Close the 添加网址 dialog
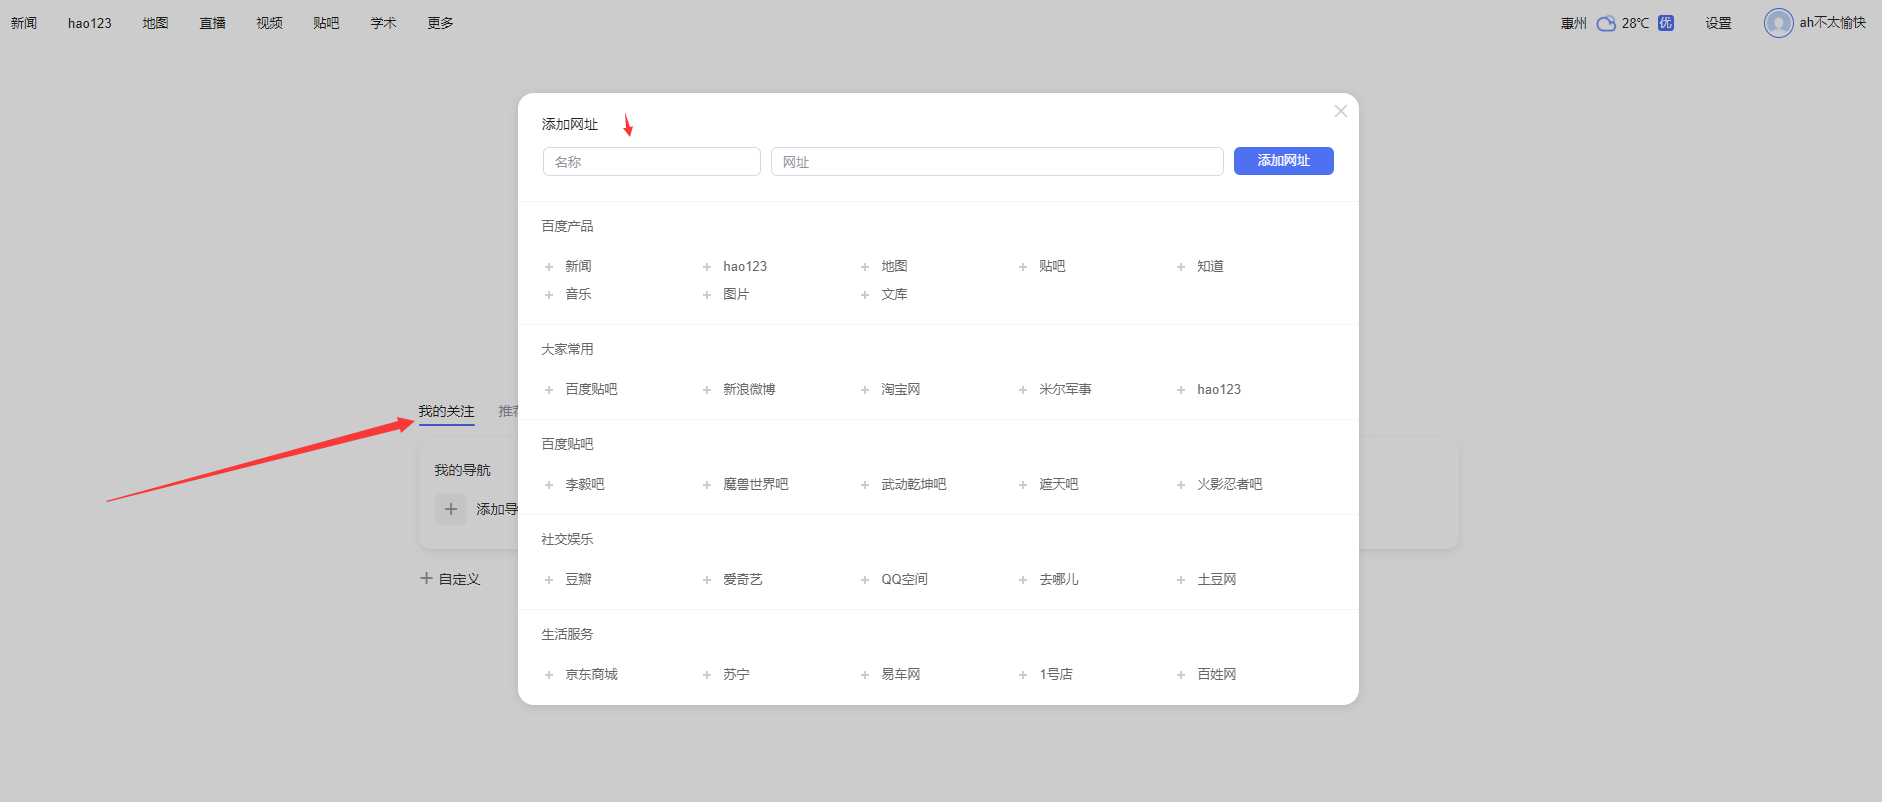 (1341, 111)
